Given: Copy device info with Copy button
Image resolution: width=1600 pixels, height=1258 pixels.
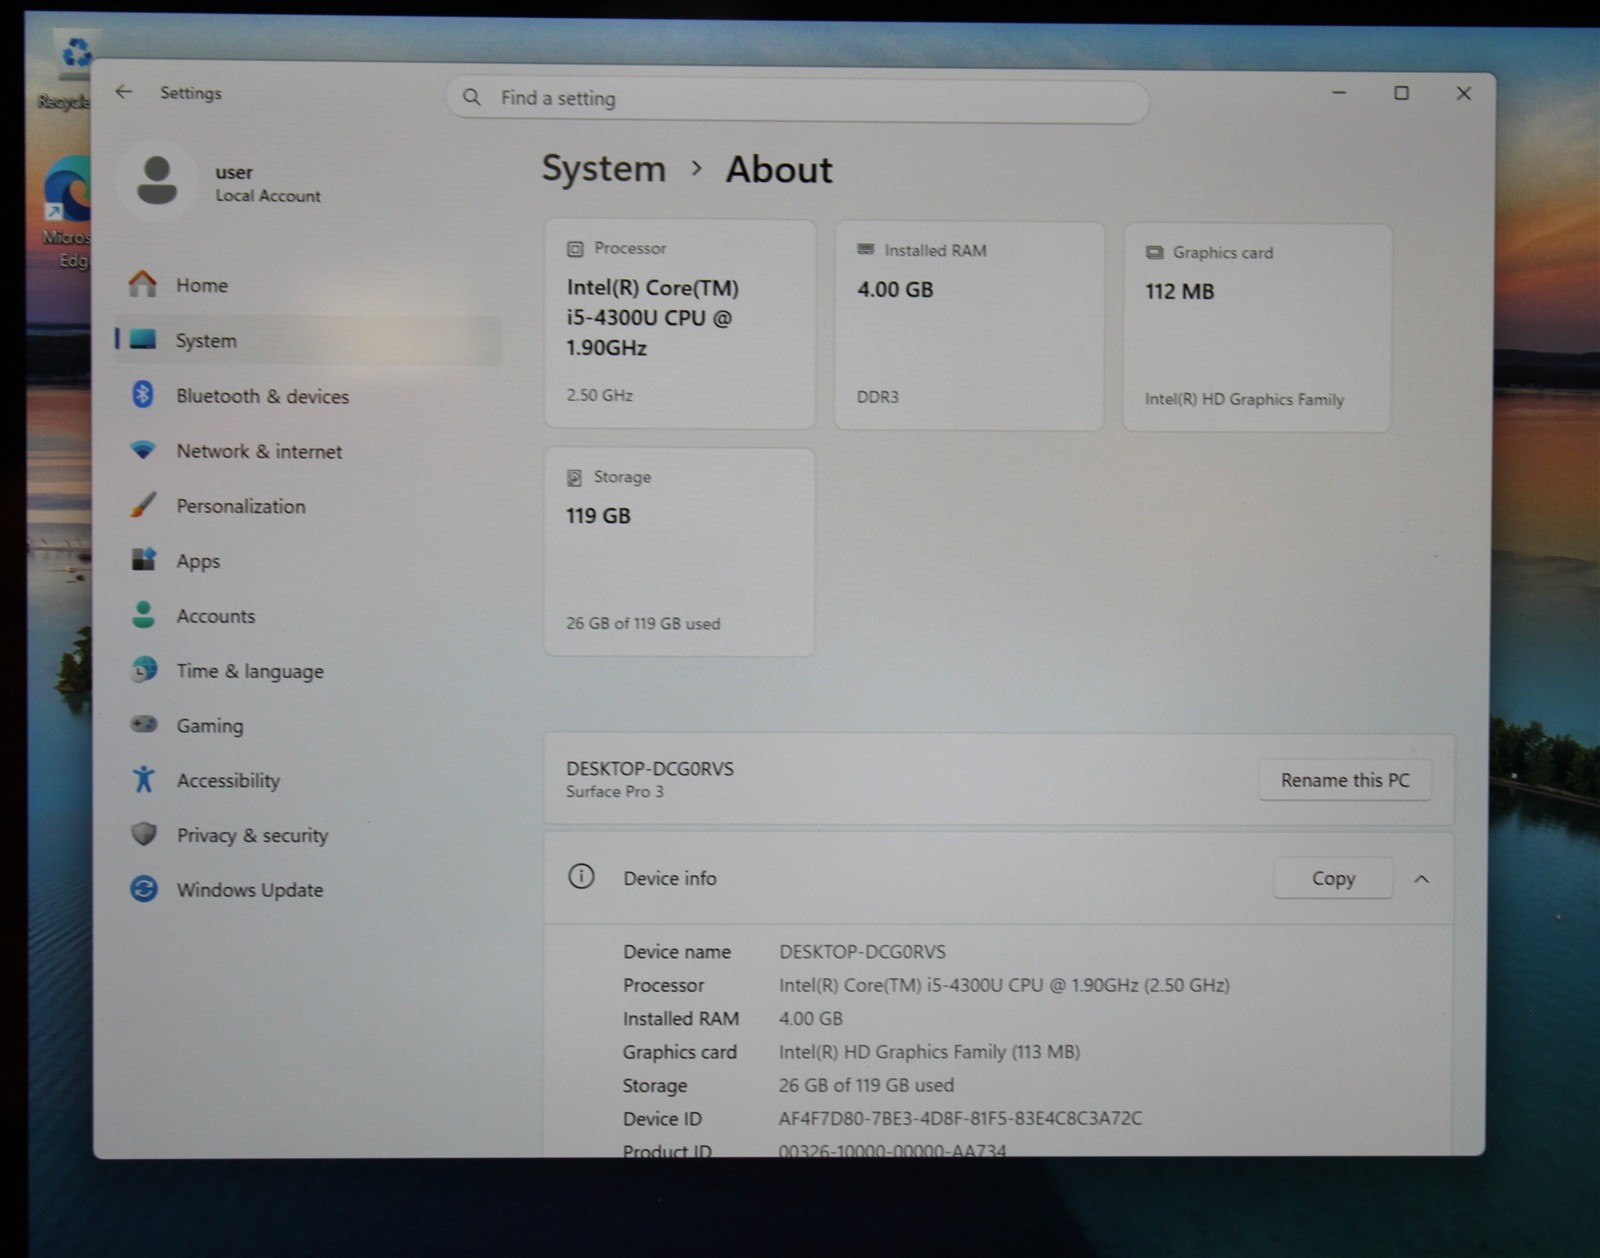Looking at the screenshot, I should tap(1333, 878).
